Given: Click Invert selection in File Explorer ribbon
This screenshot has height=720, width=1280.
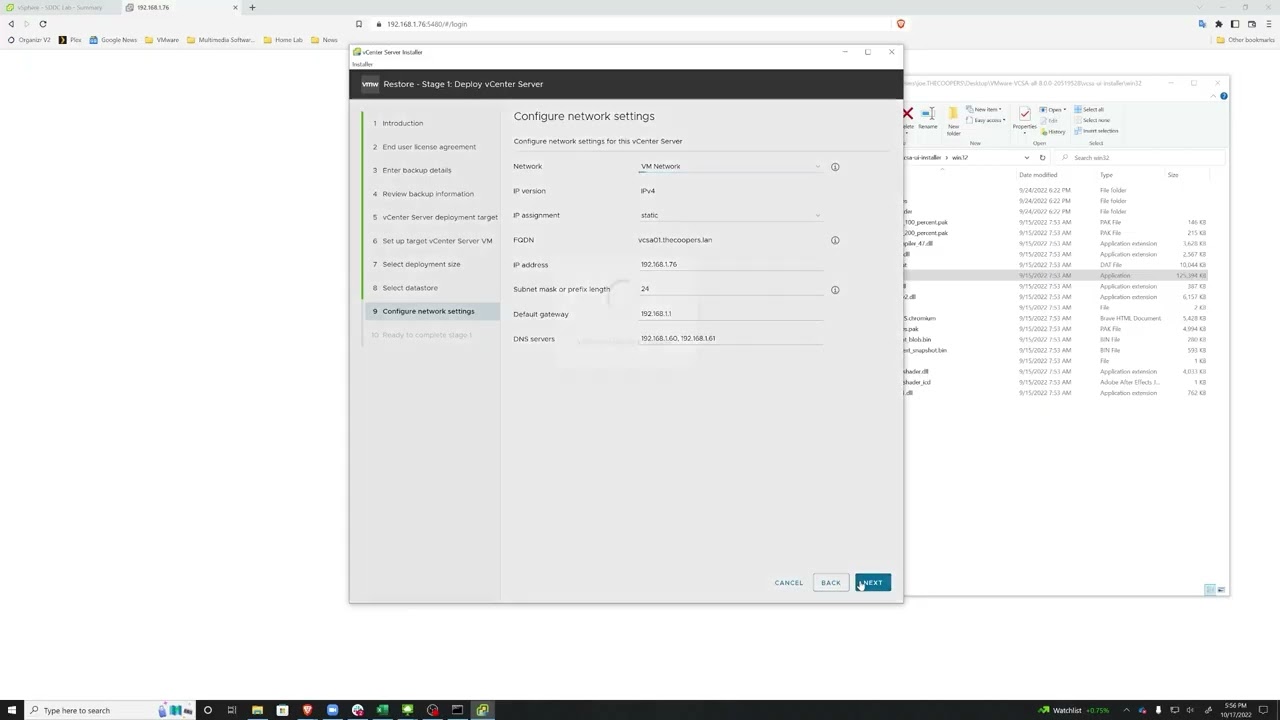Looking at the screenshot, I should click(x=1096, y=131).
